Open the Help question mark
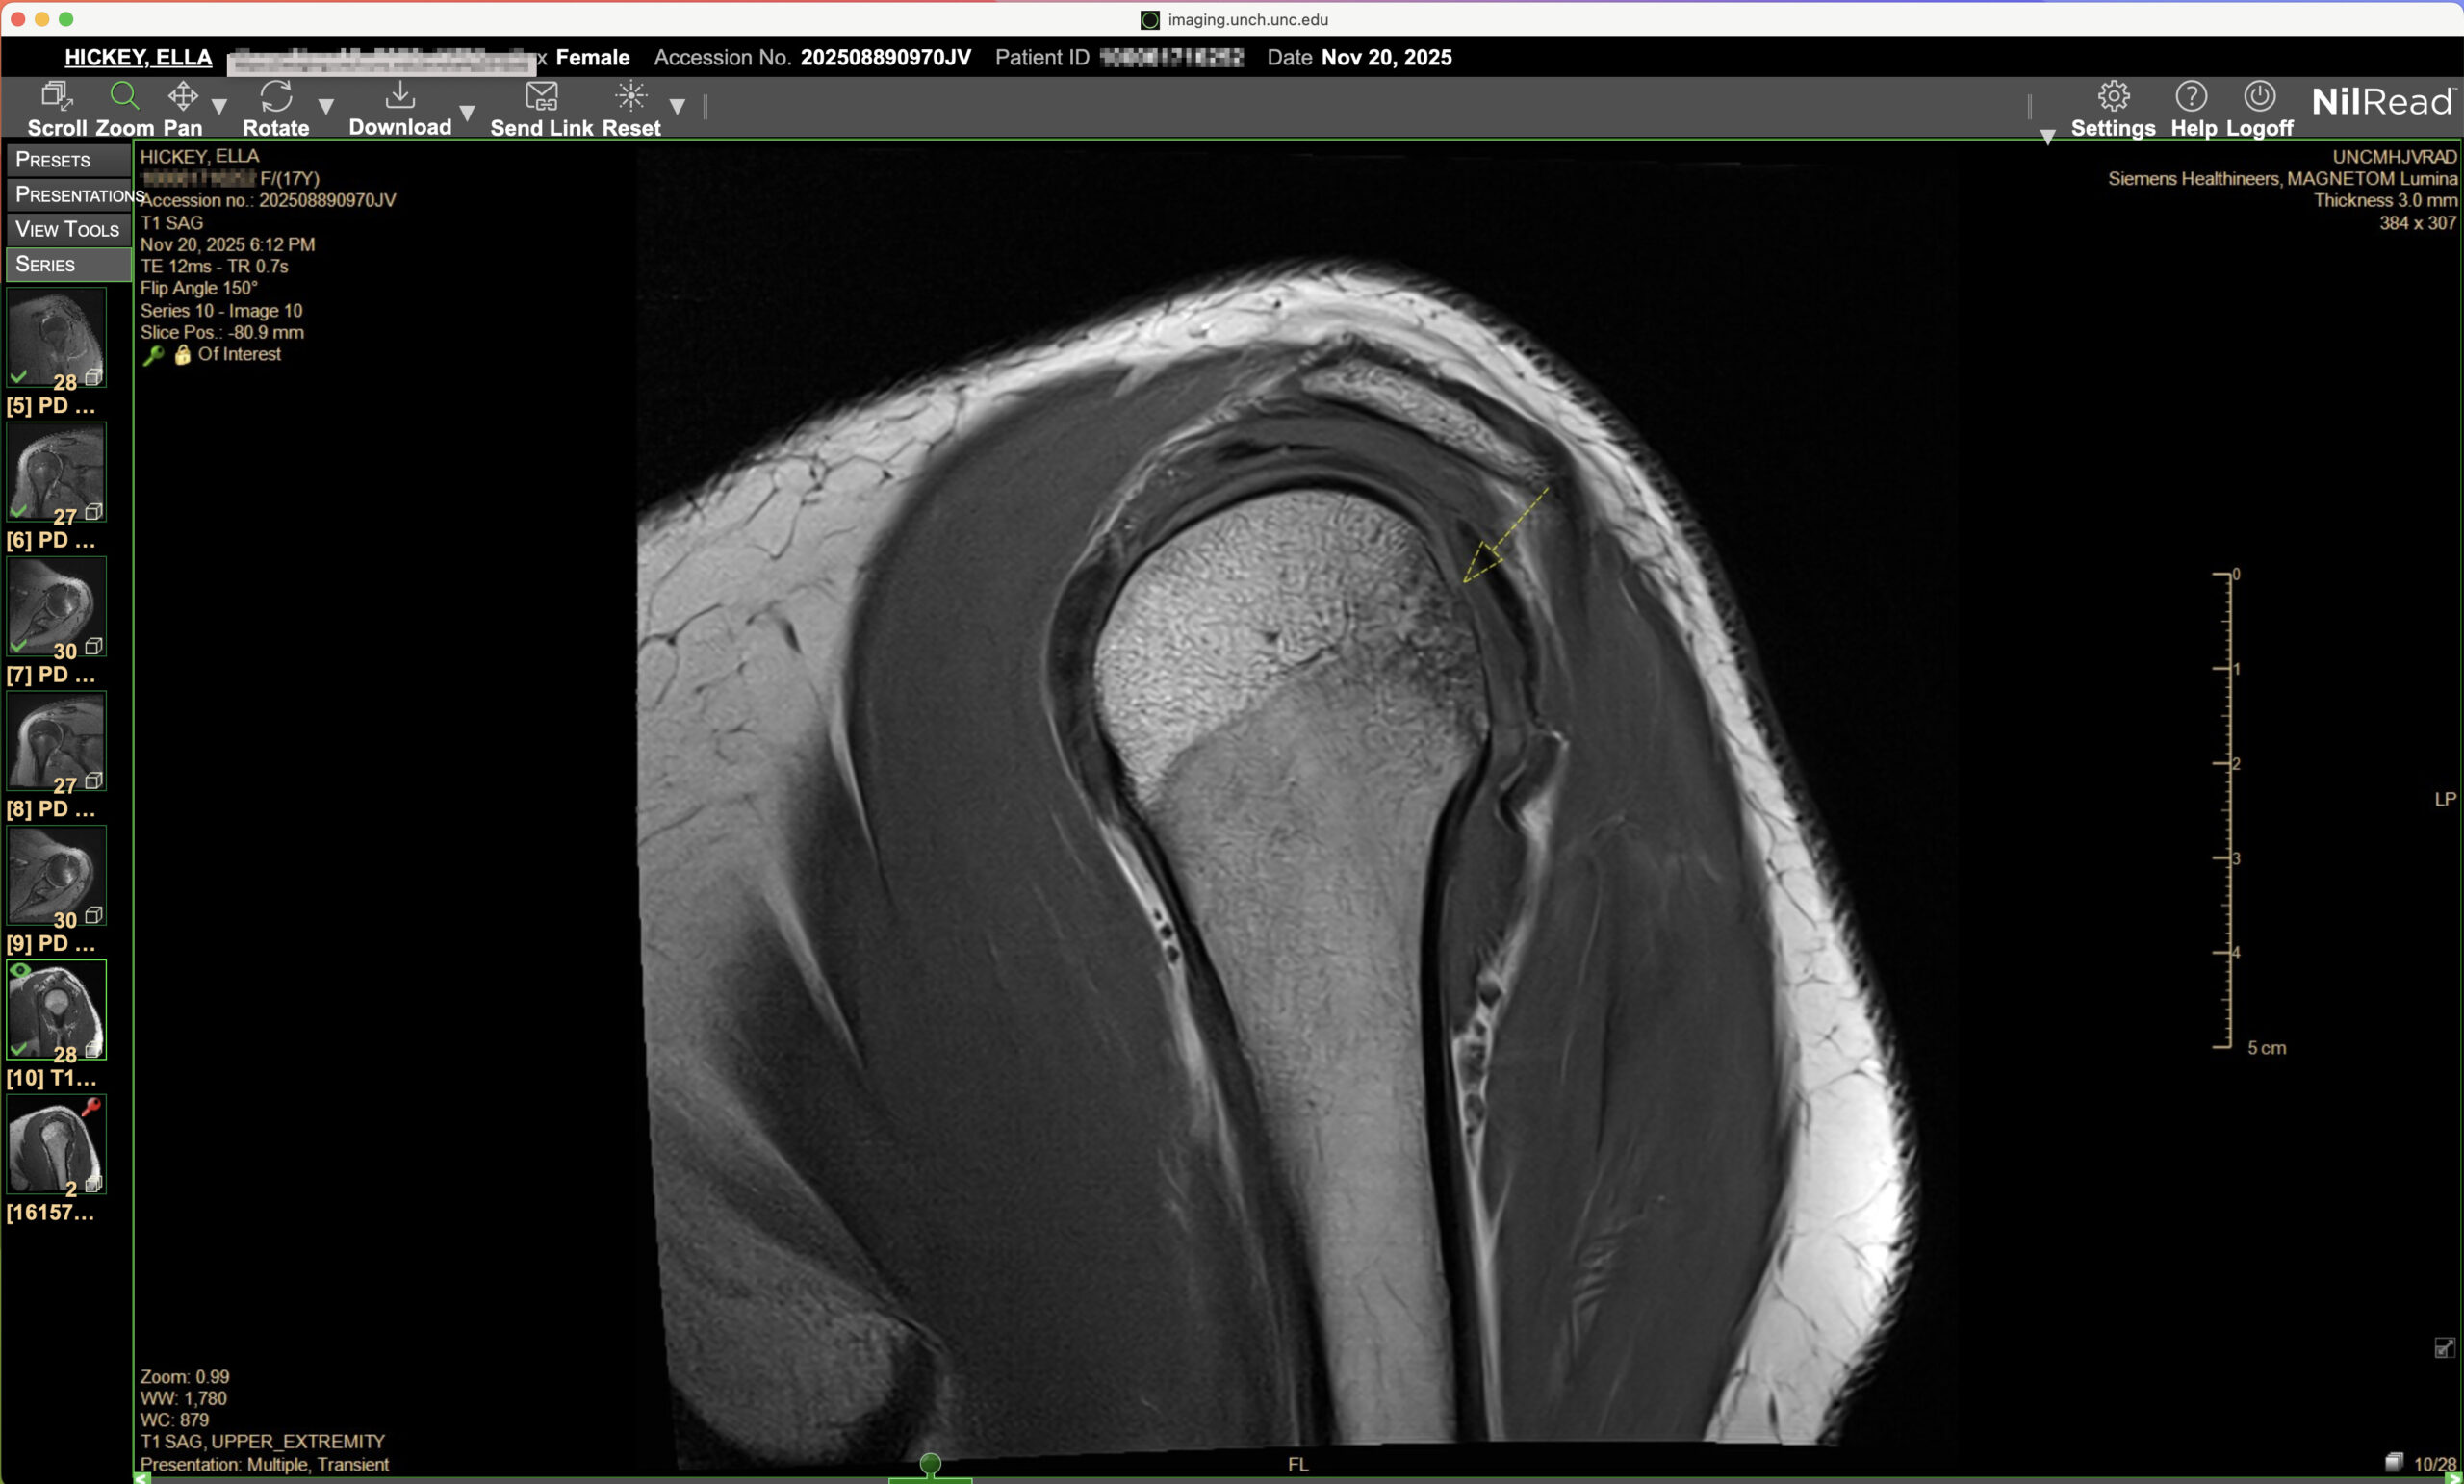This screenshot has width=2464, height=1484. point(2191,97)
